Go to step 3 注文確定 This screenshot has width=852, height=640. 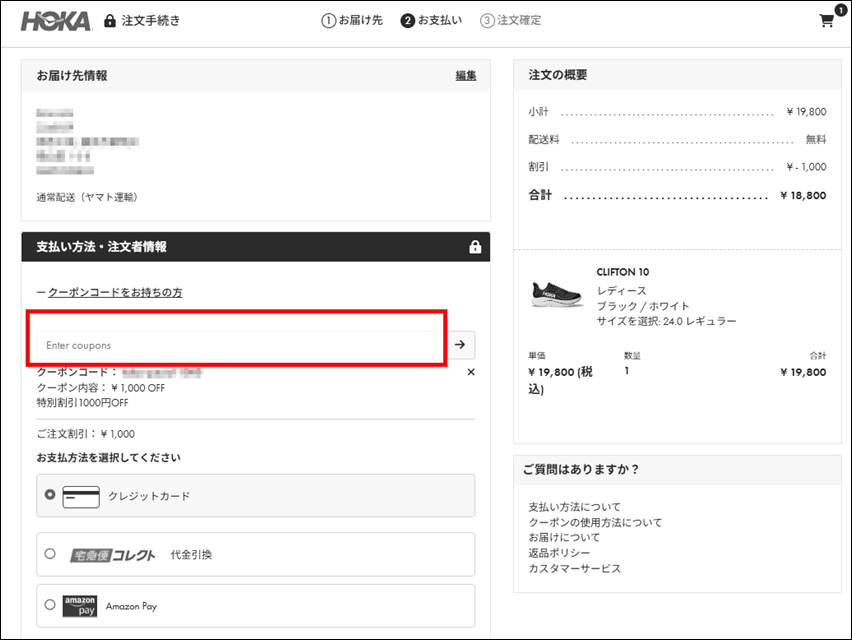tap(511, 21)
